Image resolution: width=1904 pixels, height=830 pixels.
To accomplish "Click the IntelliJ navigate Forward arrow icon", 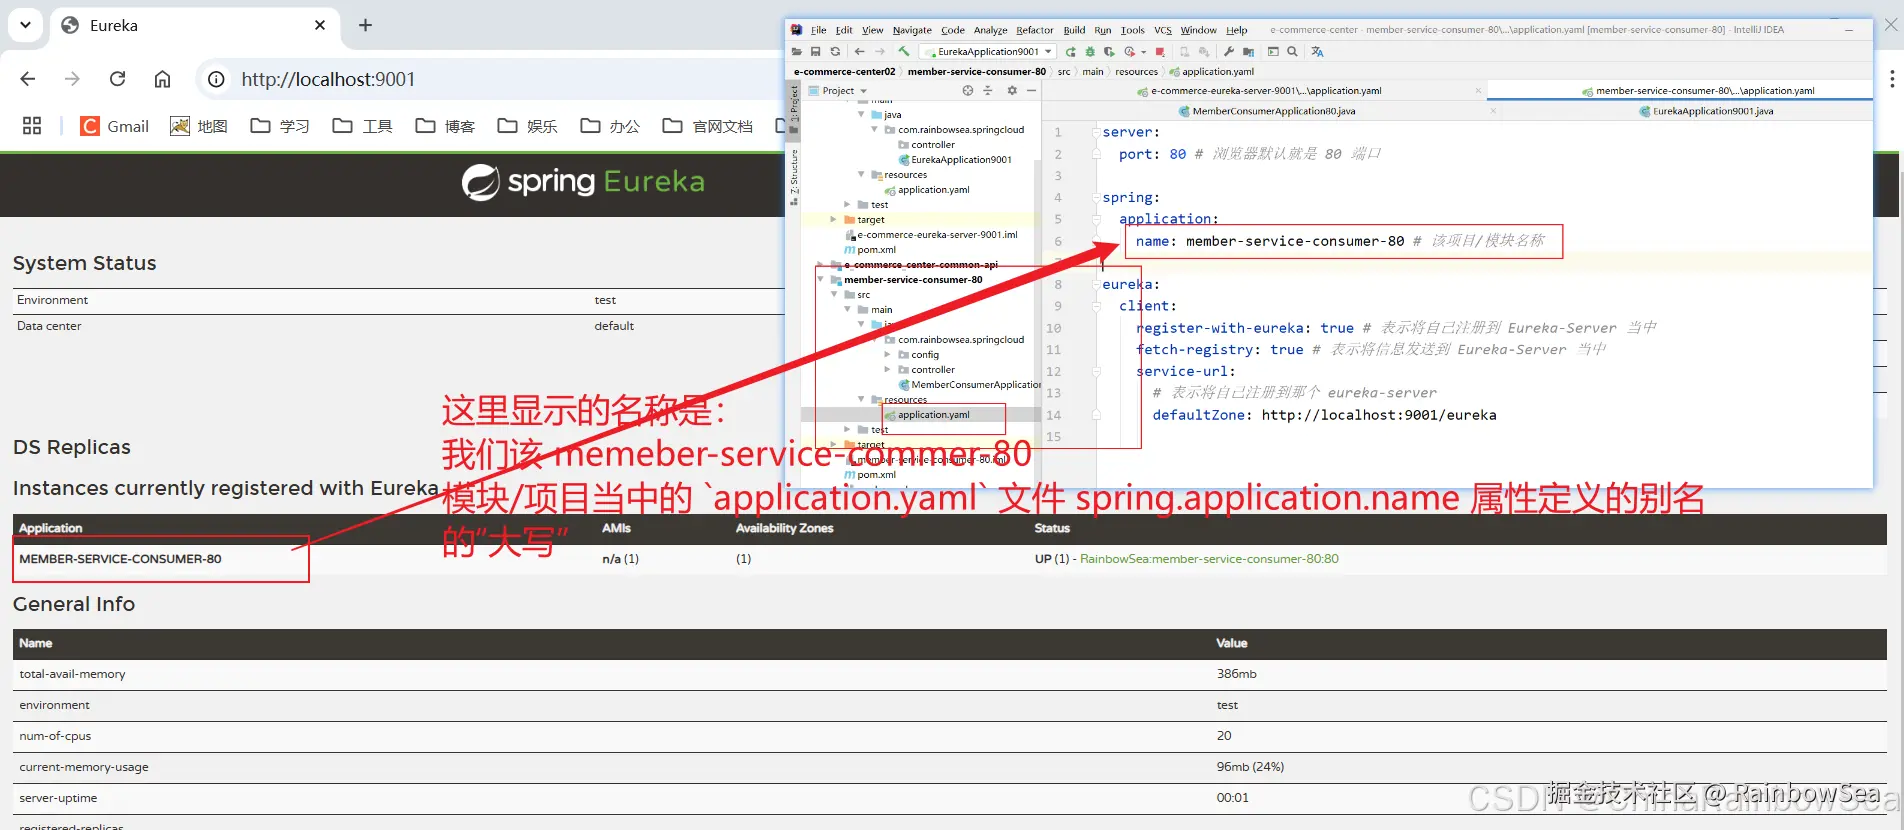I will [x=880, y=51].
